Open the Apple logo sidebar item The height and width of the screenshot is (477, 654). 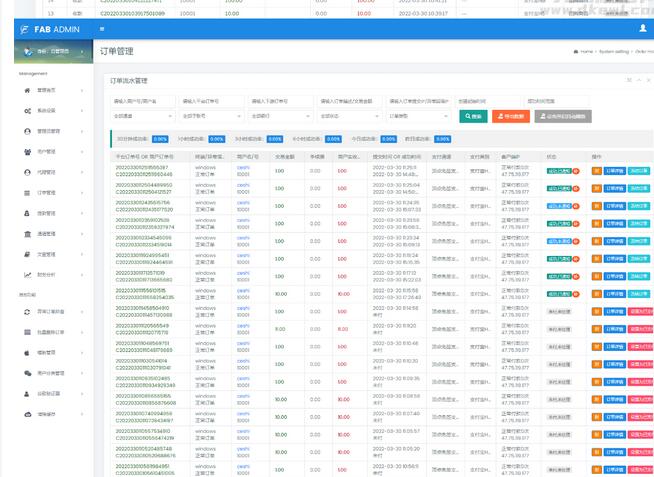(27, 353)
